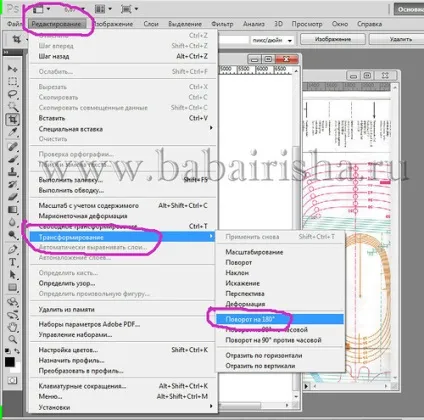424x420 pixels.
Task: Click the Основная workspace button
Action: [409, 9]
